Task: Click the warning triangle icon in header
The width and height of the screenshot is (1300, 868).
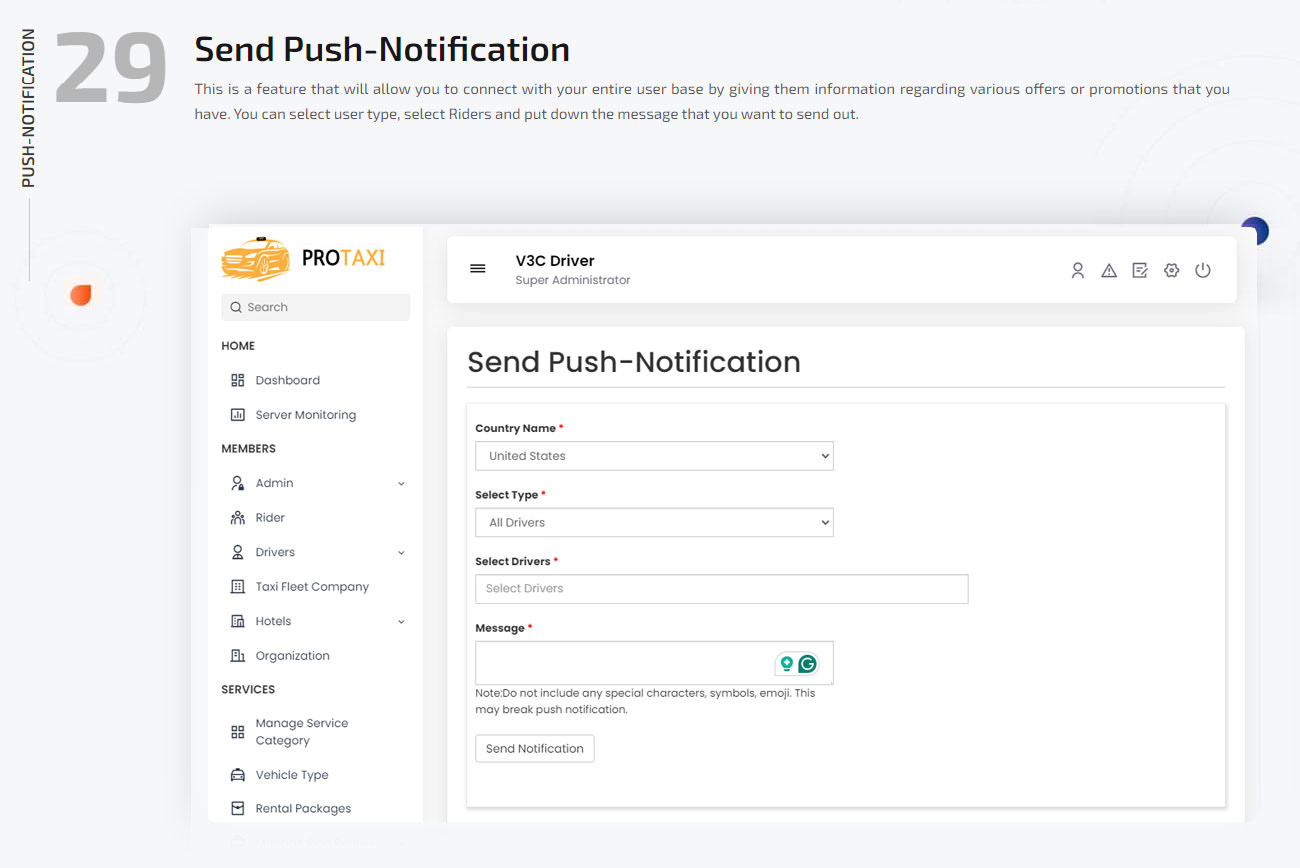Action: pos(1108,270)
